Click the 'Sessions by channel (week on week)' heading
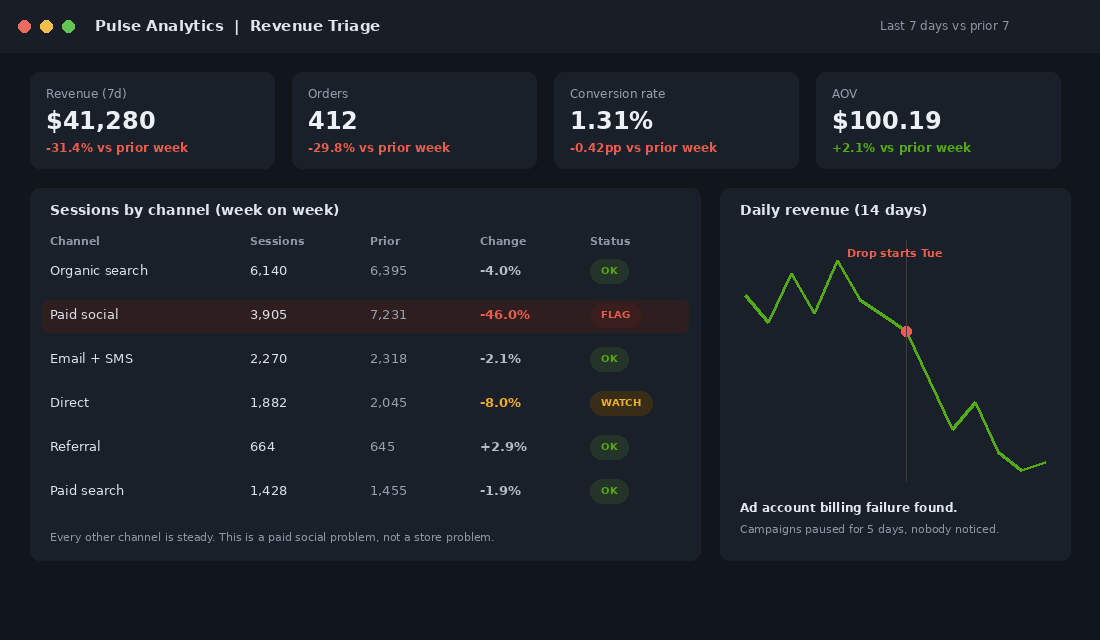This screenshot has height=640, width=1100. click(194, 211)
